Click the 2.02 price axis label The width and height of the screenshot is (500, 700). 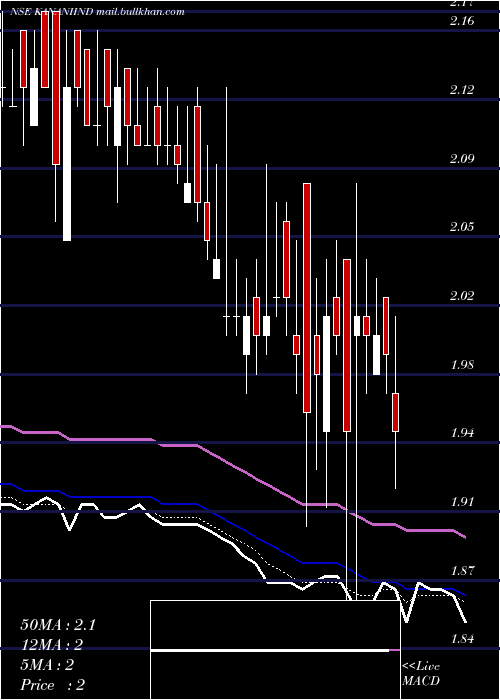pos(462,296)
